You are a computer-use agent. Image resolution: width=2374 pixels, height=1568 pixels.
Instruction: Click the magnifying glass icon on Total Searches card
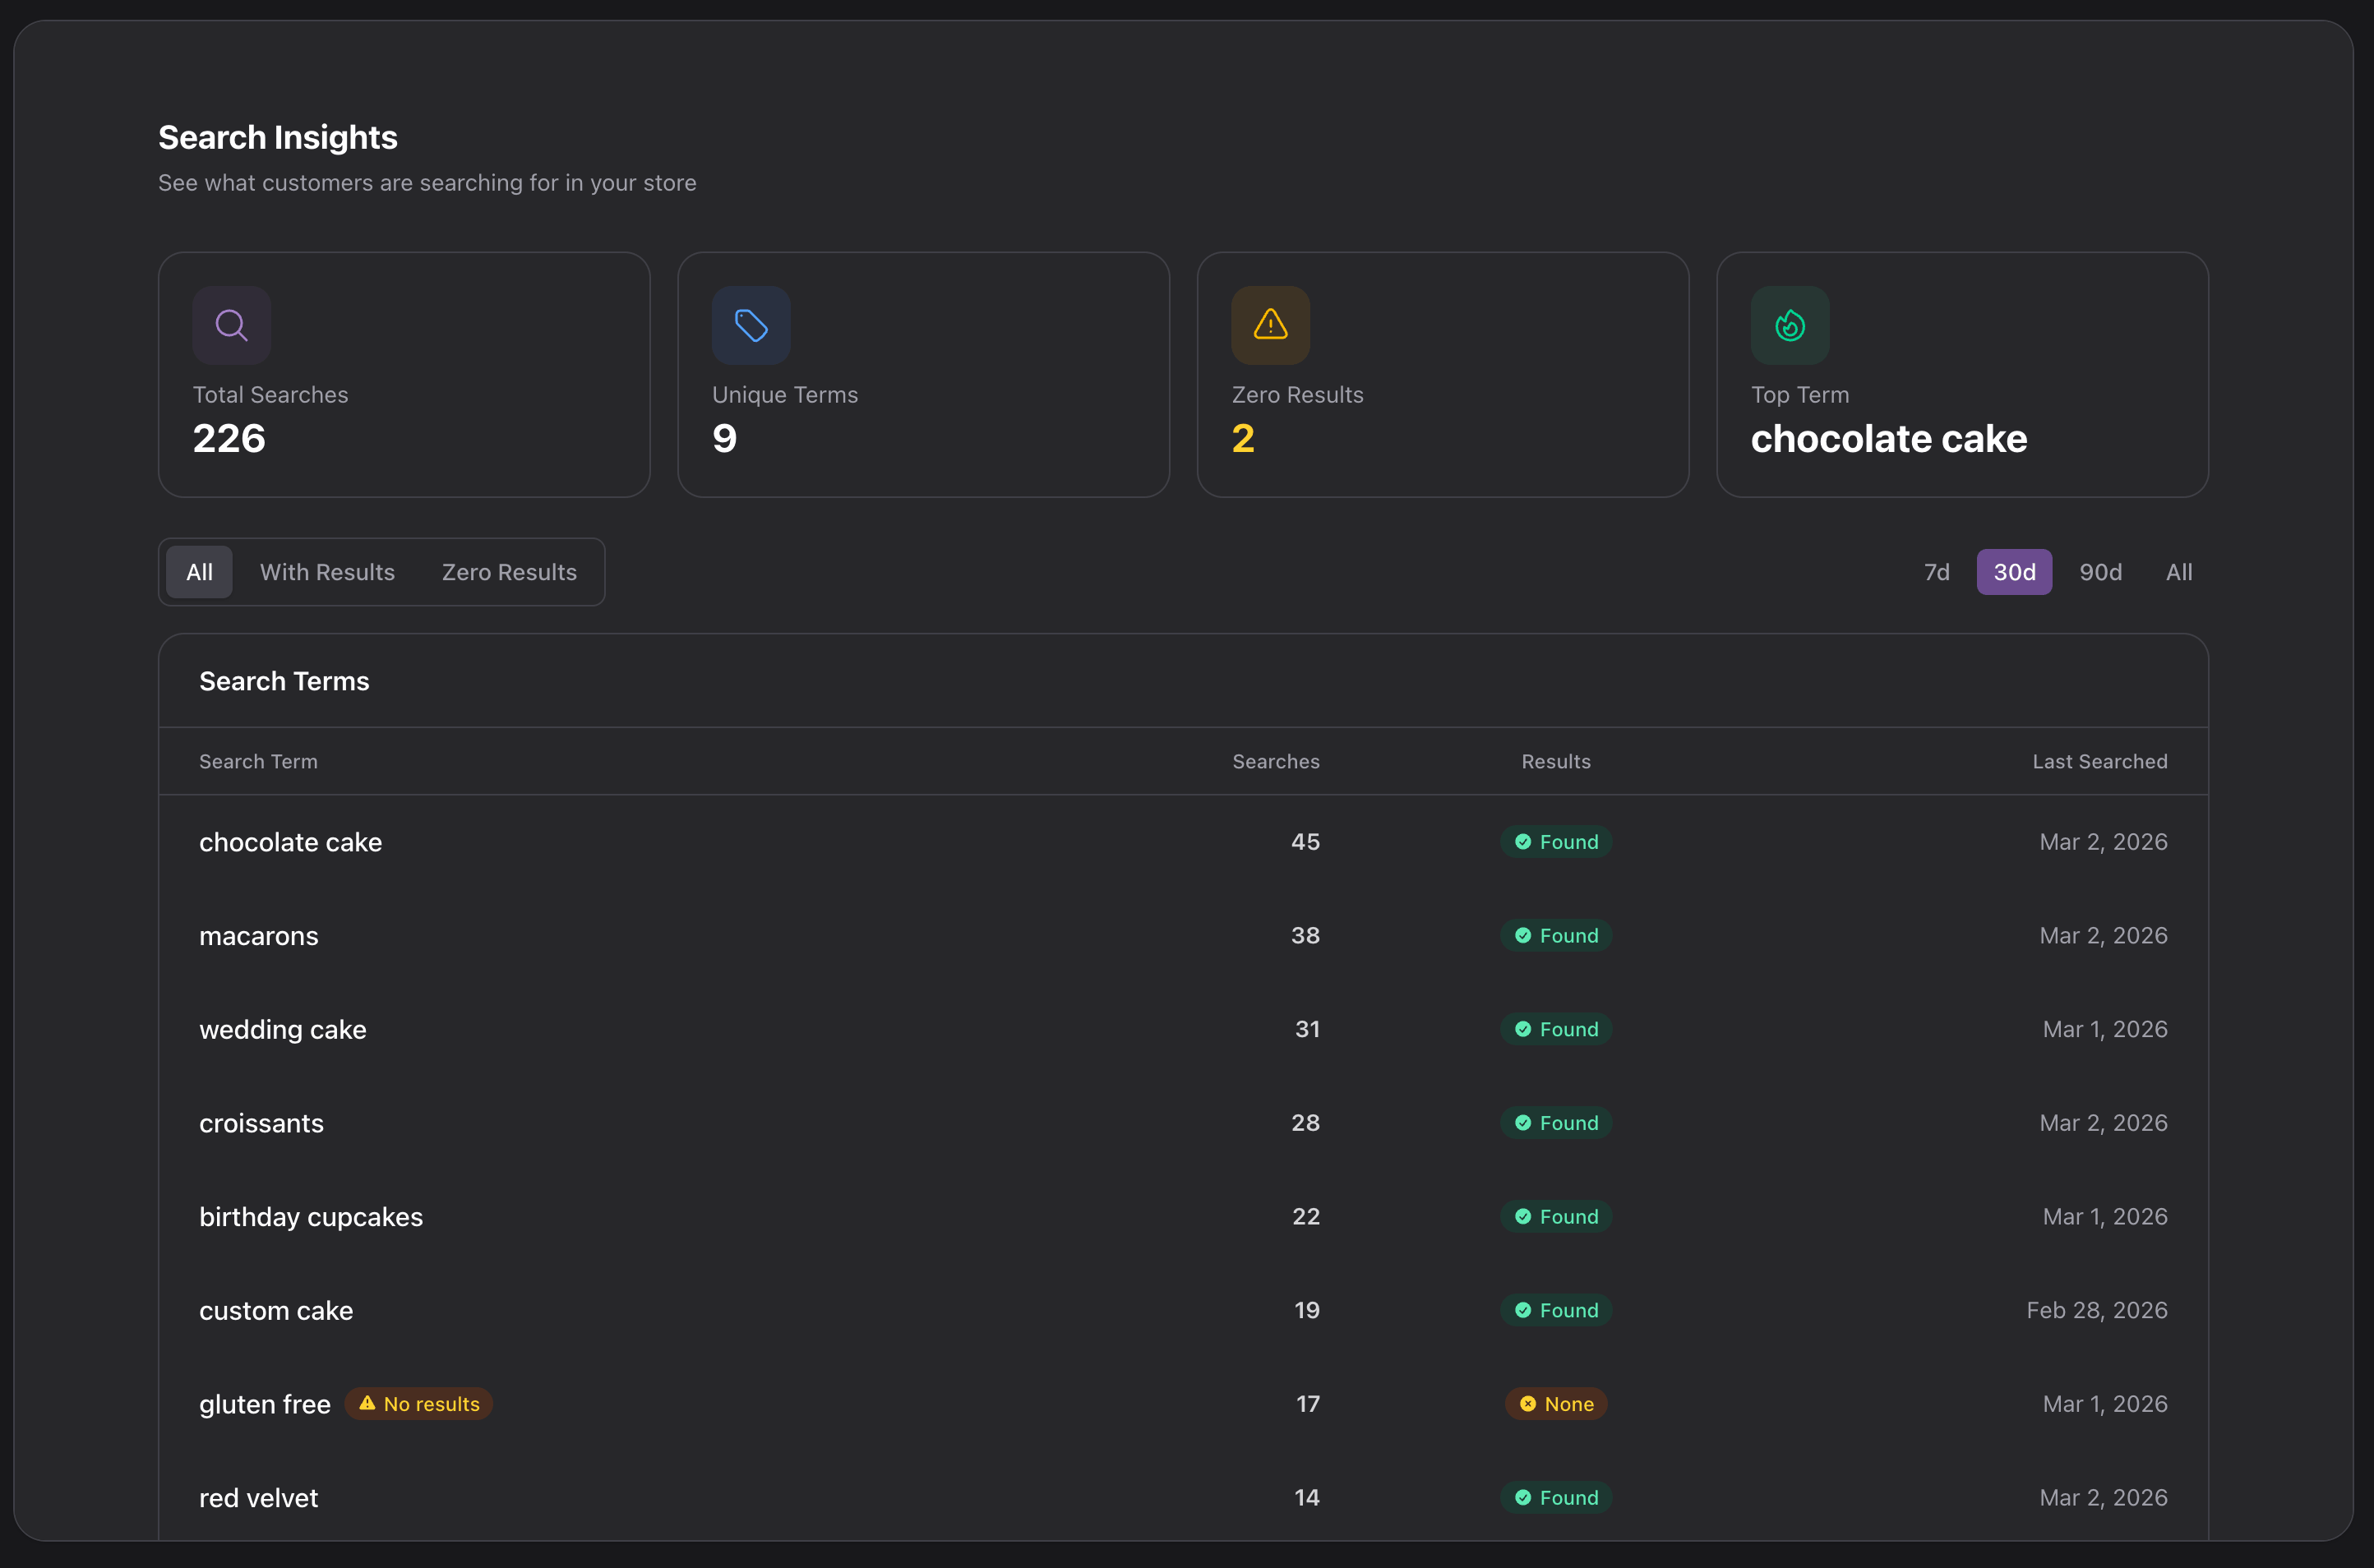coord(231,325)
